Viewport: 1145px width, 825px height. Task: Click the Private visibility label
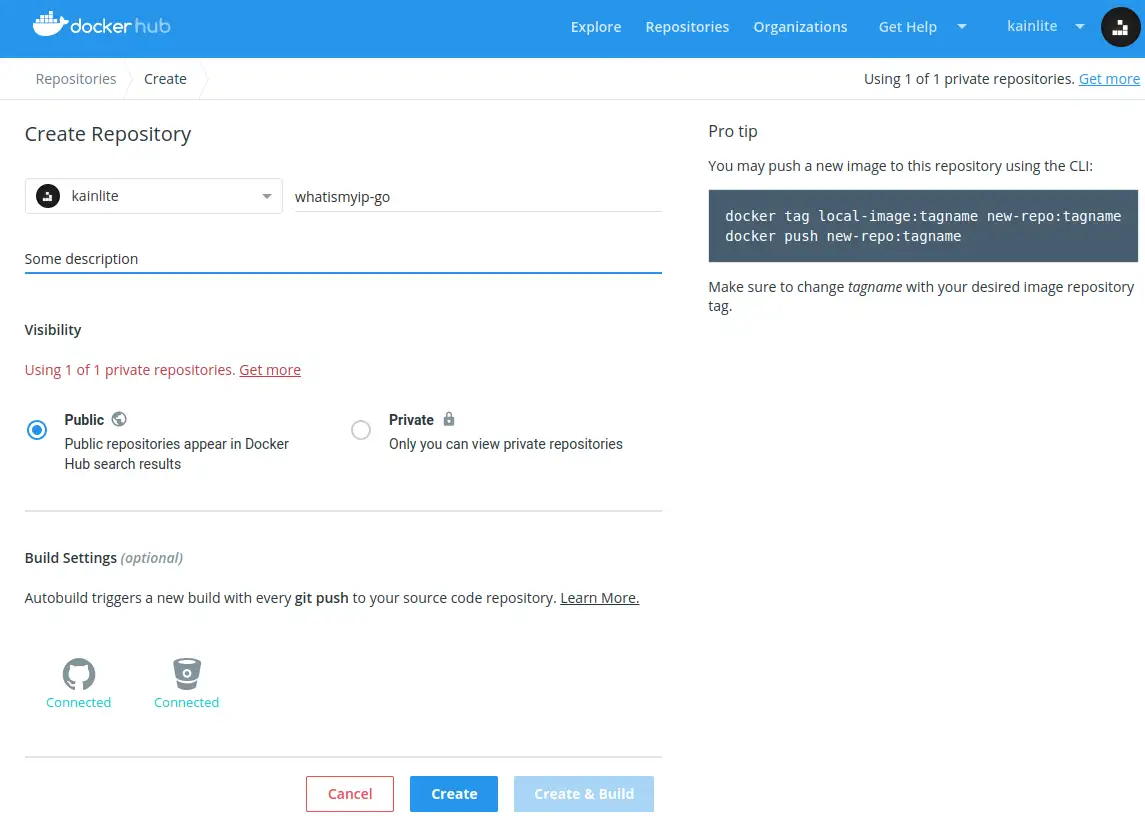411,420
